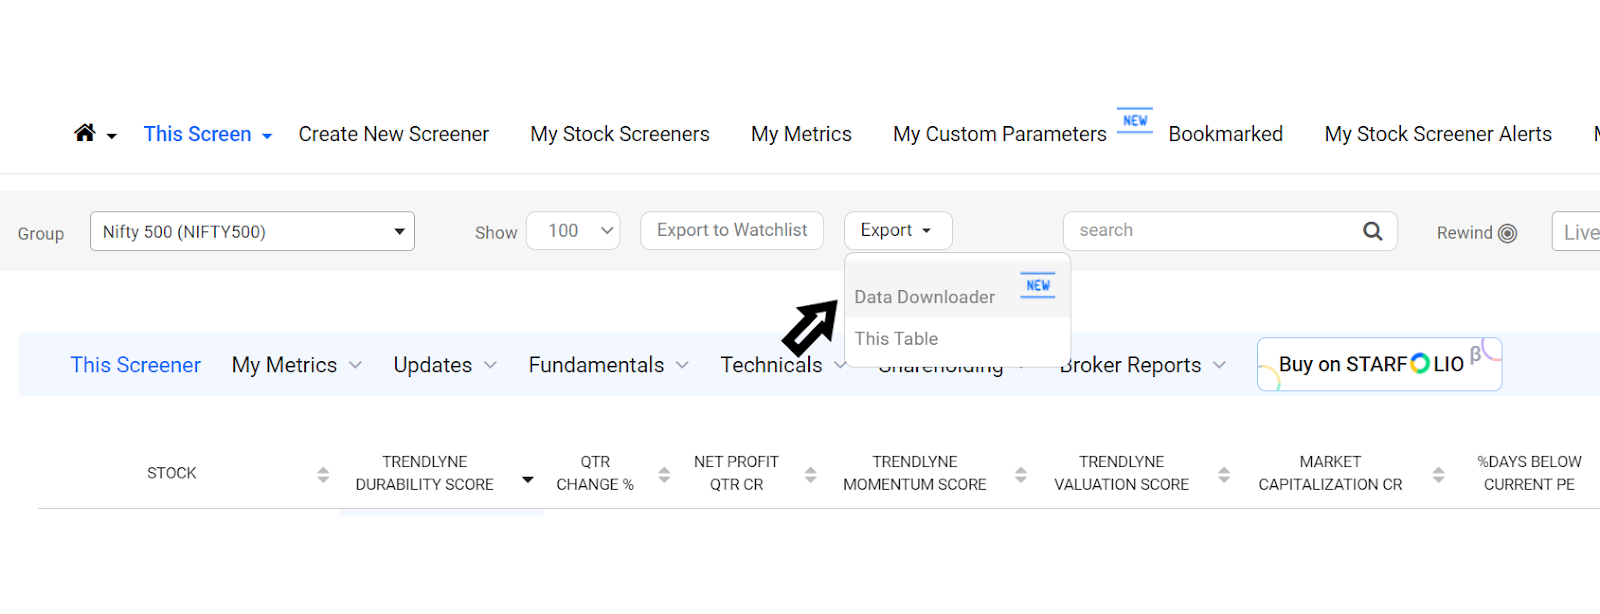The image size is (1600, 614).
Task: Click Export to Watchlist button
Action: click(x=732, y=231)
